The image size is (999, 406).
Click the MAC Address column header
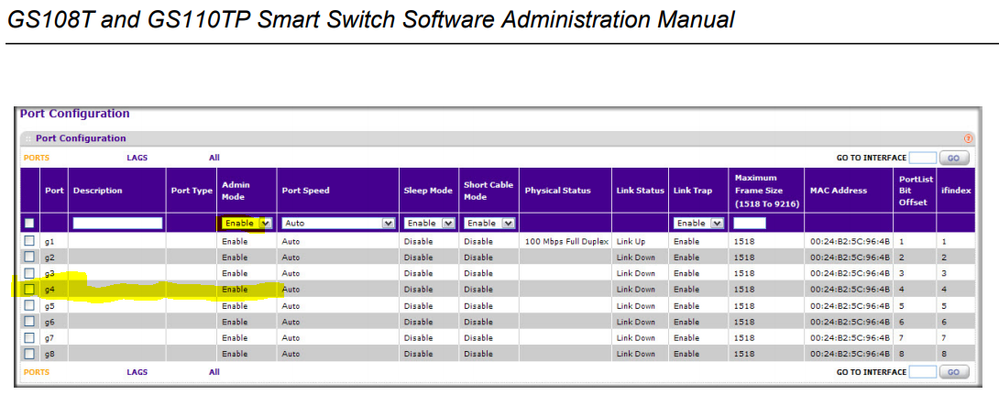pos(838,191)
